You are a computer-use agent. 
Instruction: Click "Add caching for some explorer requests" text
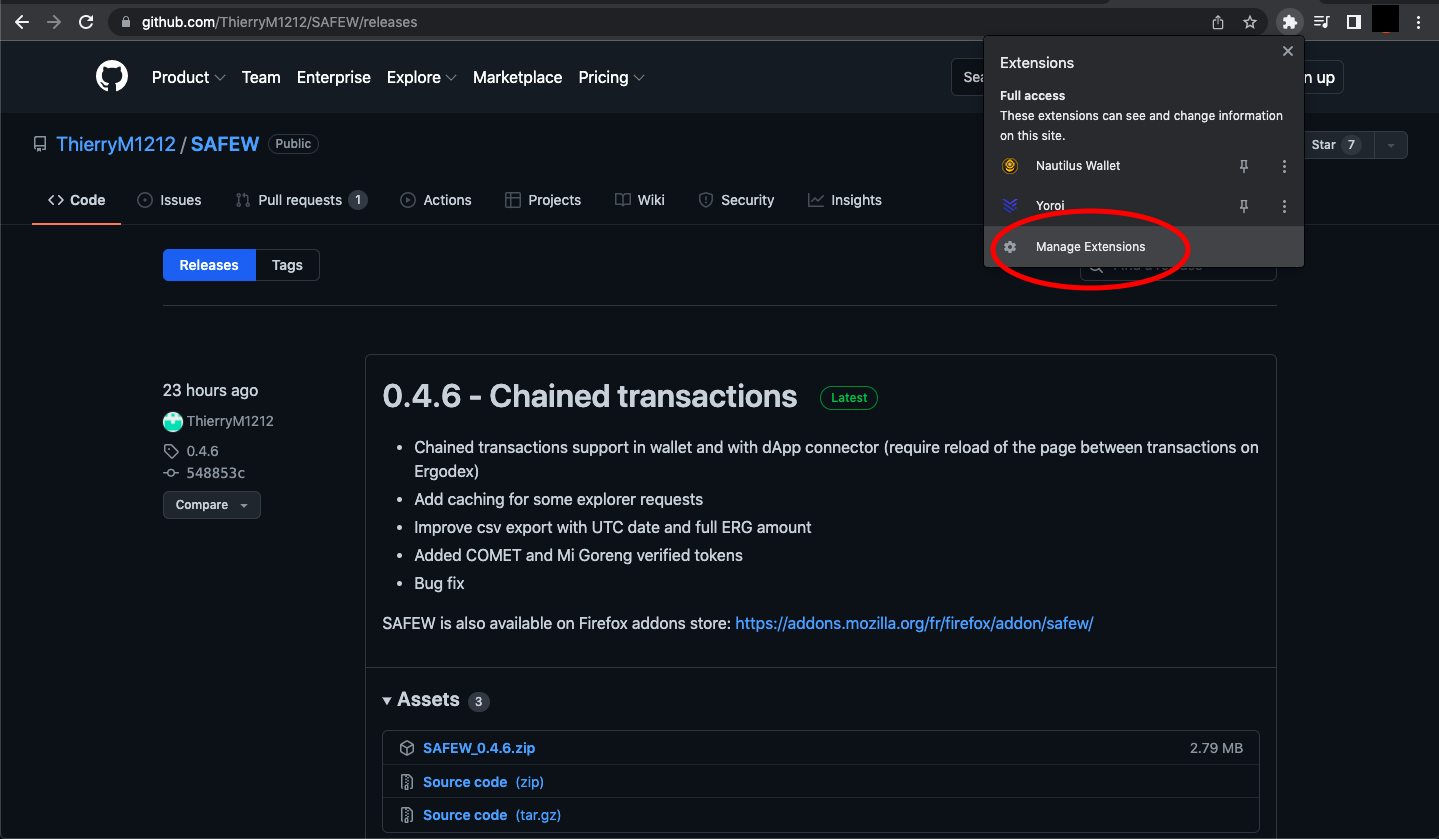click(558, 499)
